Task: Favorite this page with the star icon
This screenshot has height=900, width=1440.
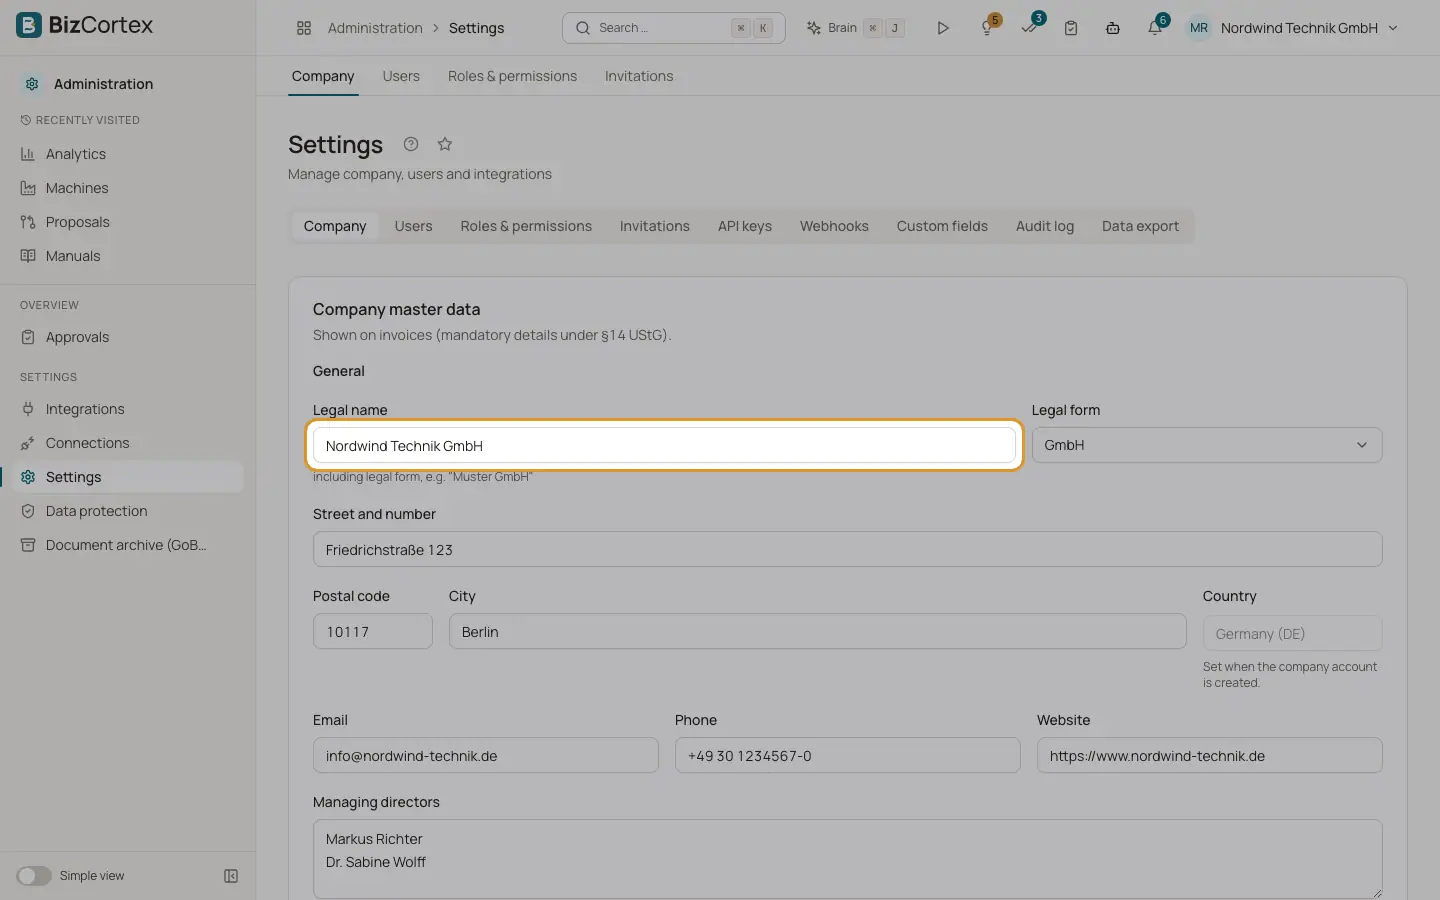Action: 445,144
